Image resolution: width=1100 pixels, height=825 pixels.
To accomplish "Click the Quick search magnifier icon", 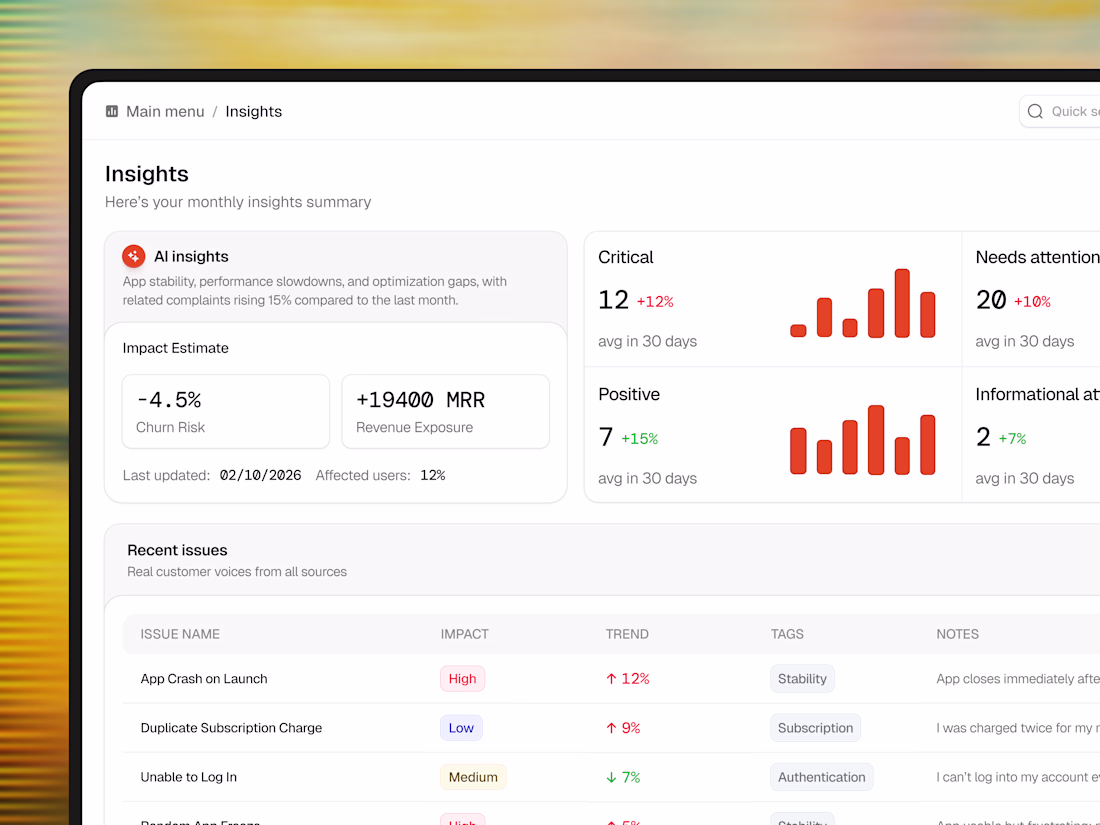I will pos(1035,112).
